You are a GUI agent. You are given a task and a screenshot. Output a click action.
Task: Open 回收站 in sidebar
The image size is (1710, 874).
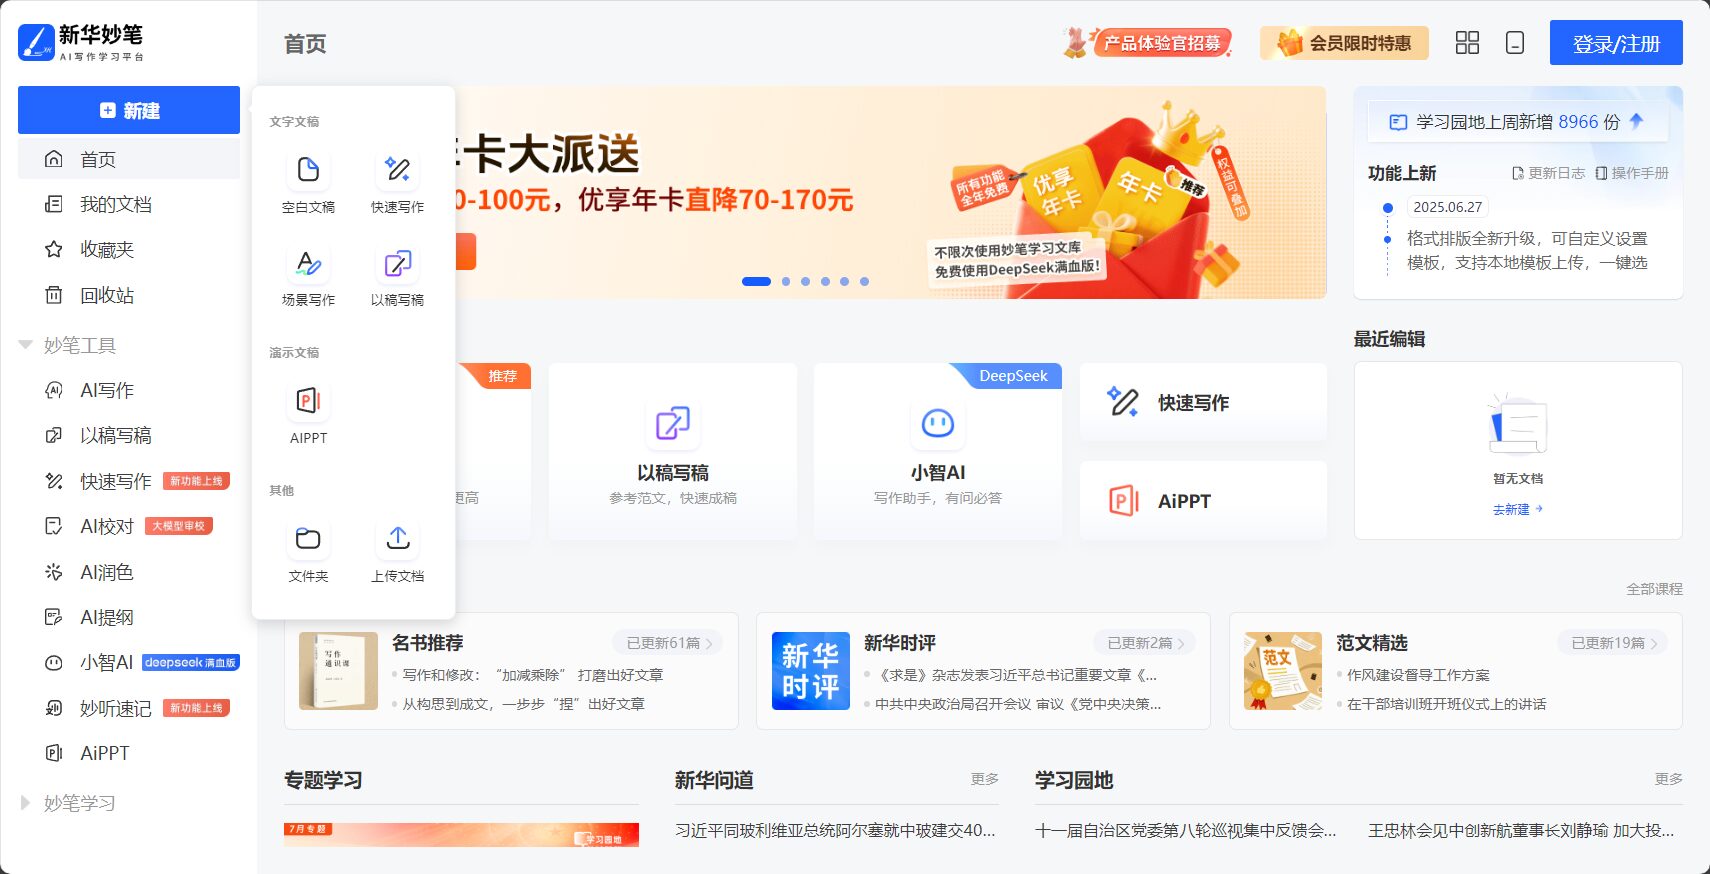pyautogui.click(x=129, y=295)
